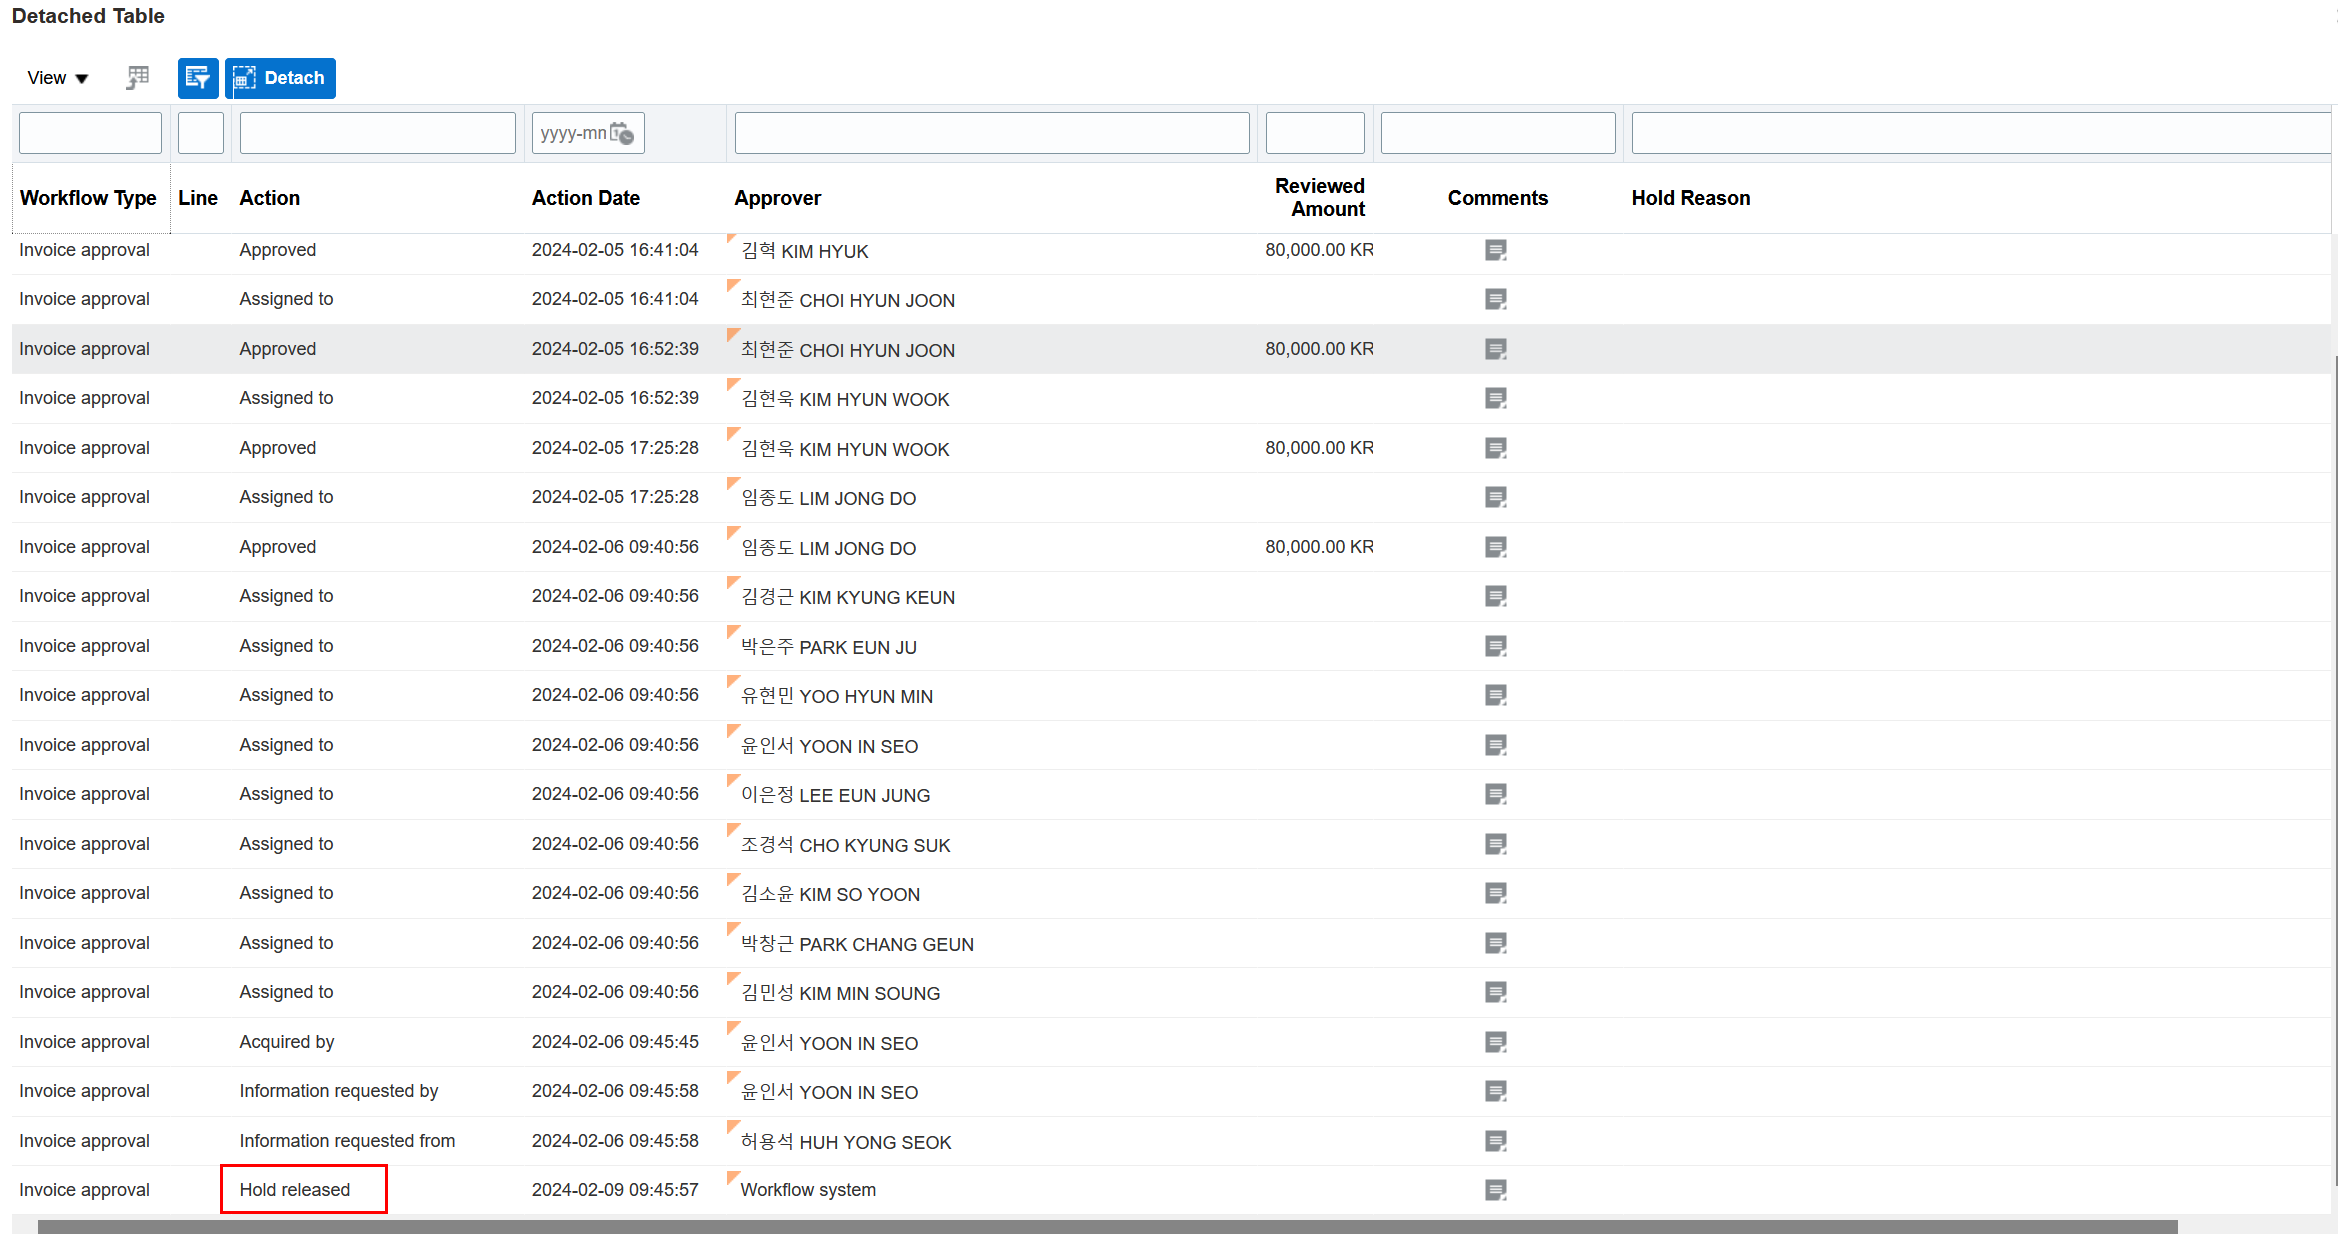Image resolution: width=2338 pixels, height=1234 pixels.
Task: Open the comment icon on HUH YONG SEOK's row
Action: pyautogui.click(x=1495, y=1140)
